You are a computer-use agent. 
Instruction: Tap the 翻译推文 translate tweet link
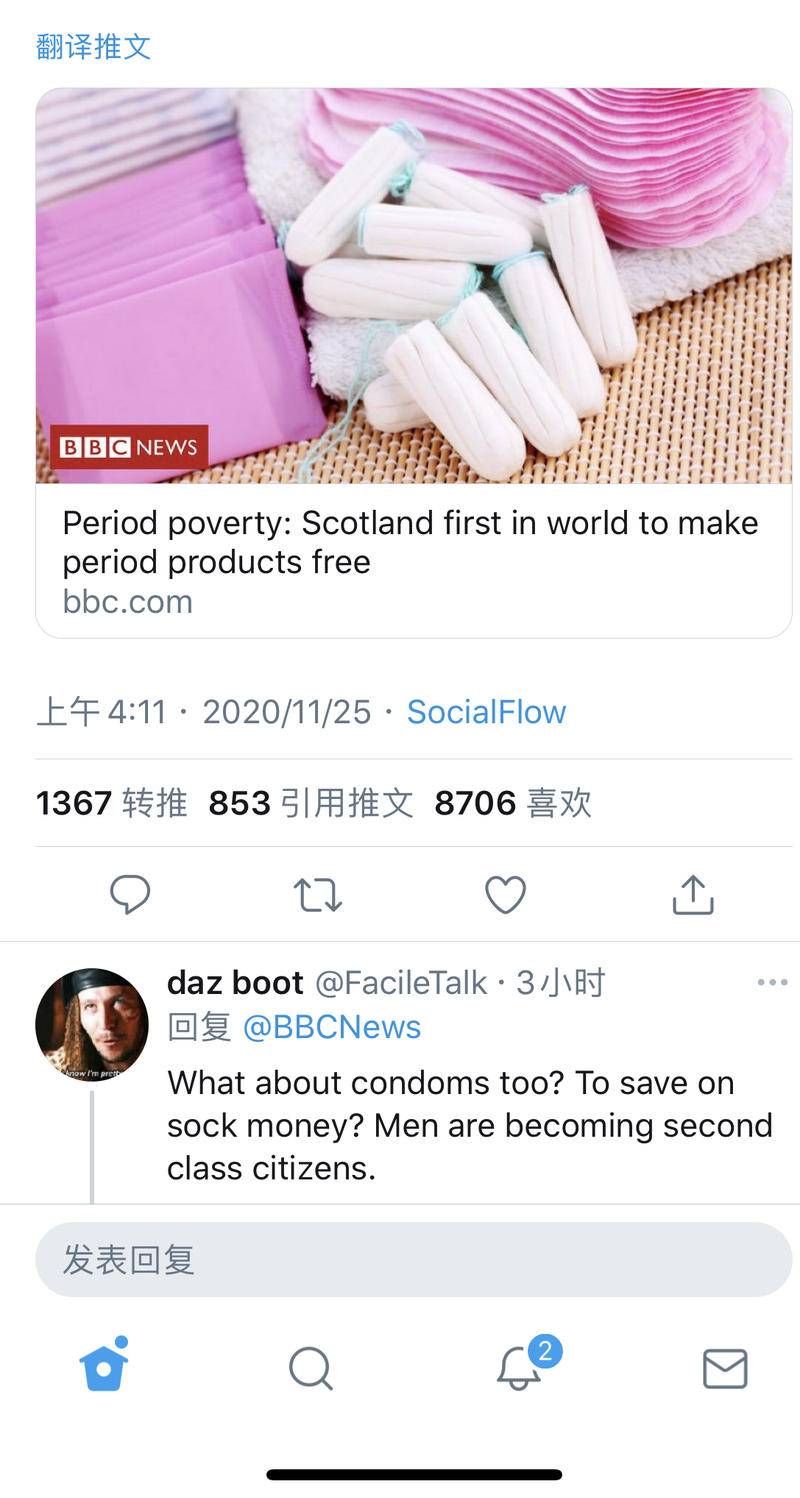pos(93,46)
